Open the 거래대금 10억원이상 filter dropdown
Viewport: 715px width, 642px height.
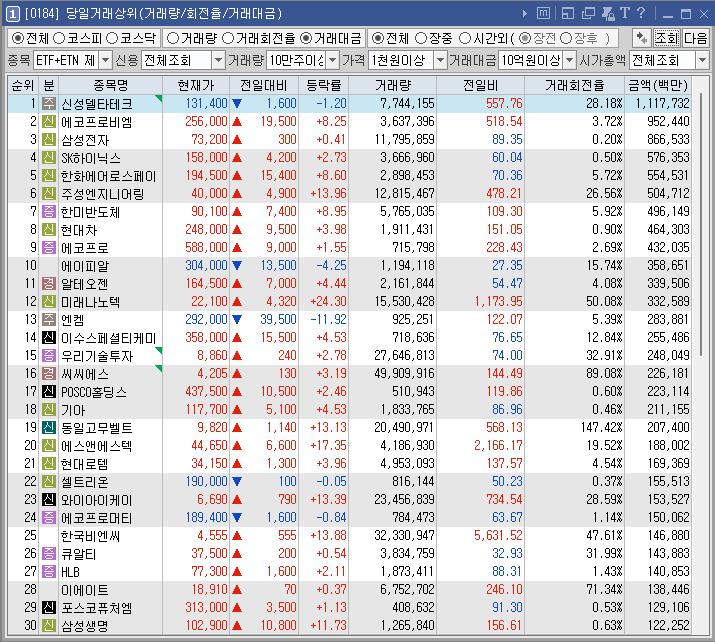tap(570, 60)
